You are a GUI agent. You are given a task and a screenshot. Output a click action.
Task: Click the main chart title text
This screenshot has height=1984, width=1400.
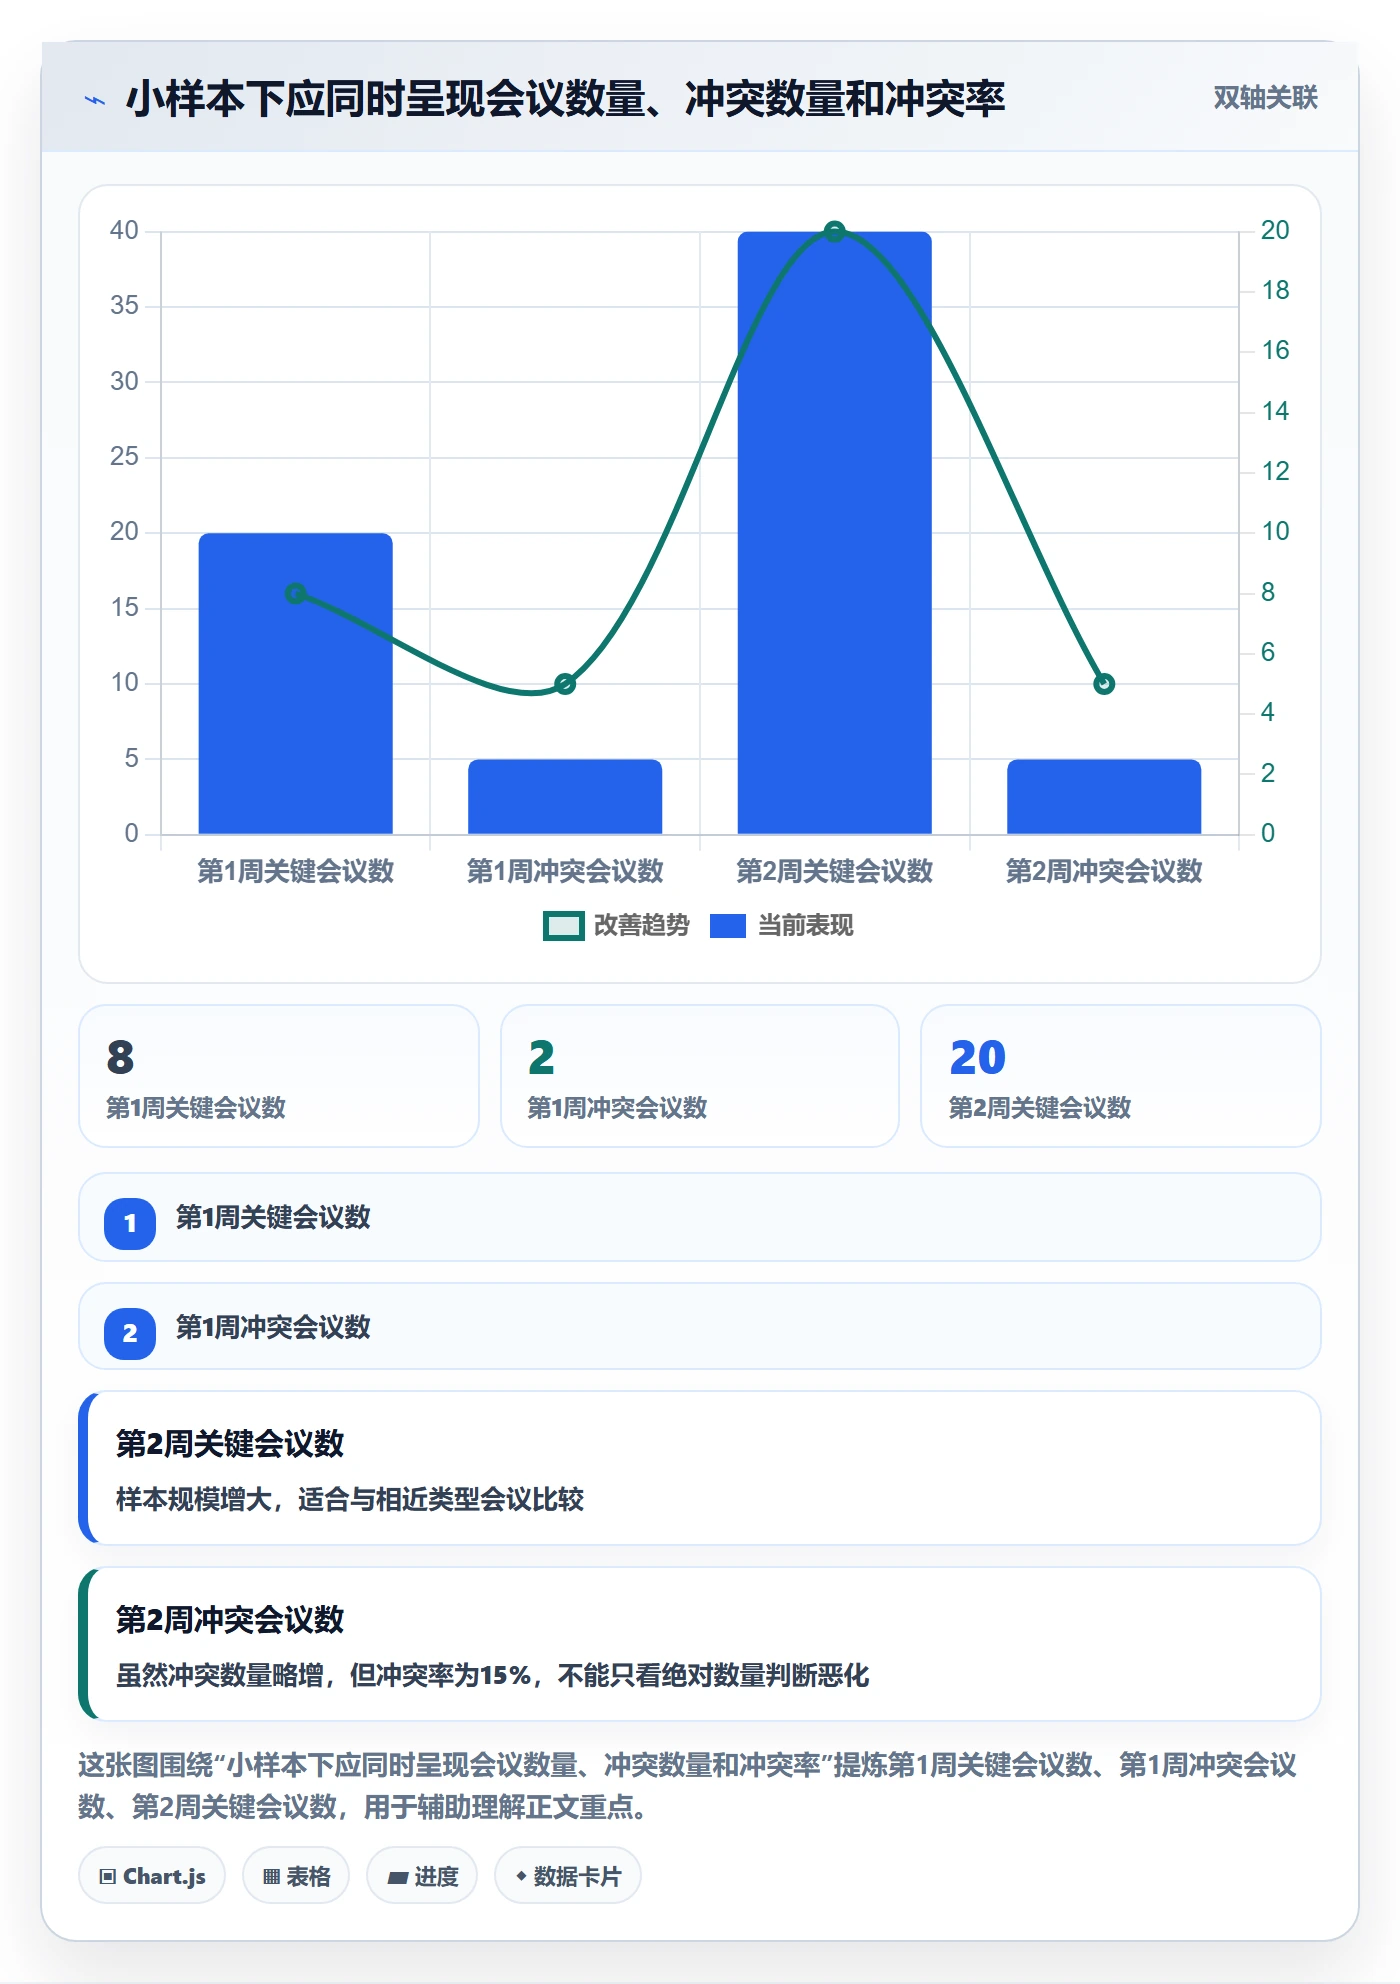[565, 99]
